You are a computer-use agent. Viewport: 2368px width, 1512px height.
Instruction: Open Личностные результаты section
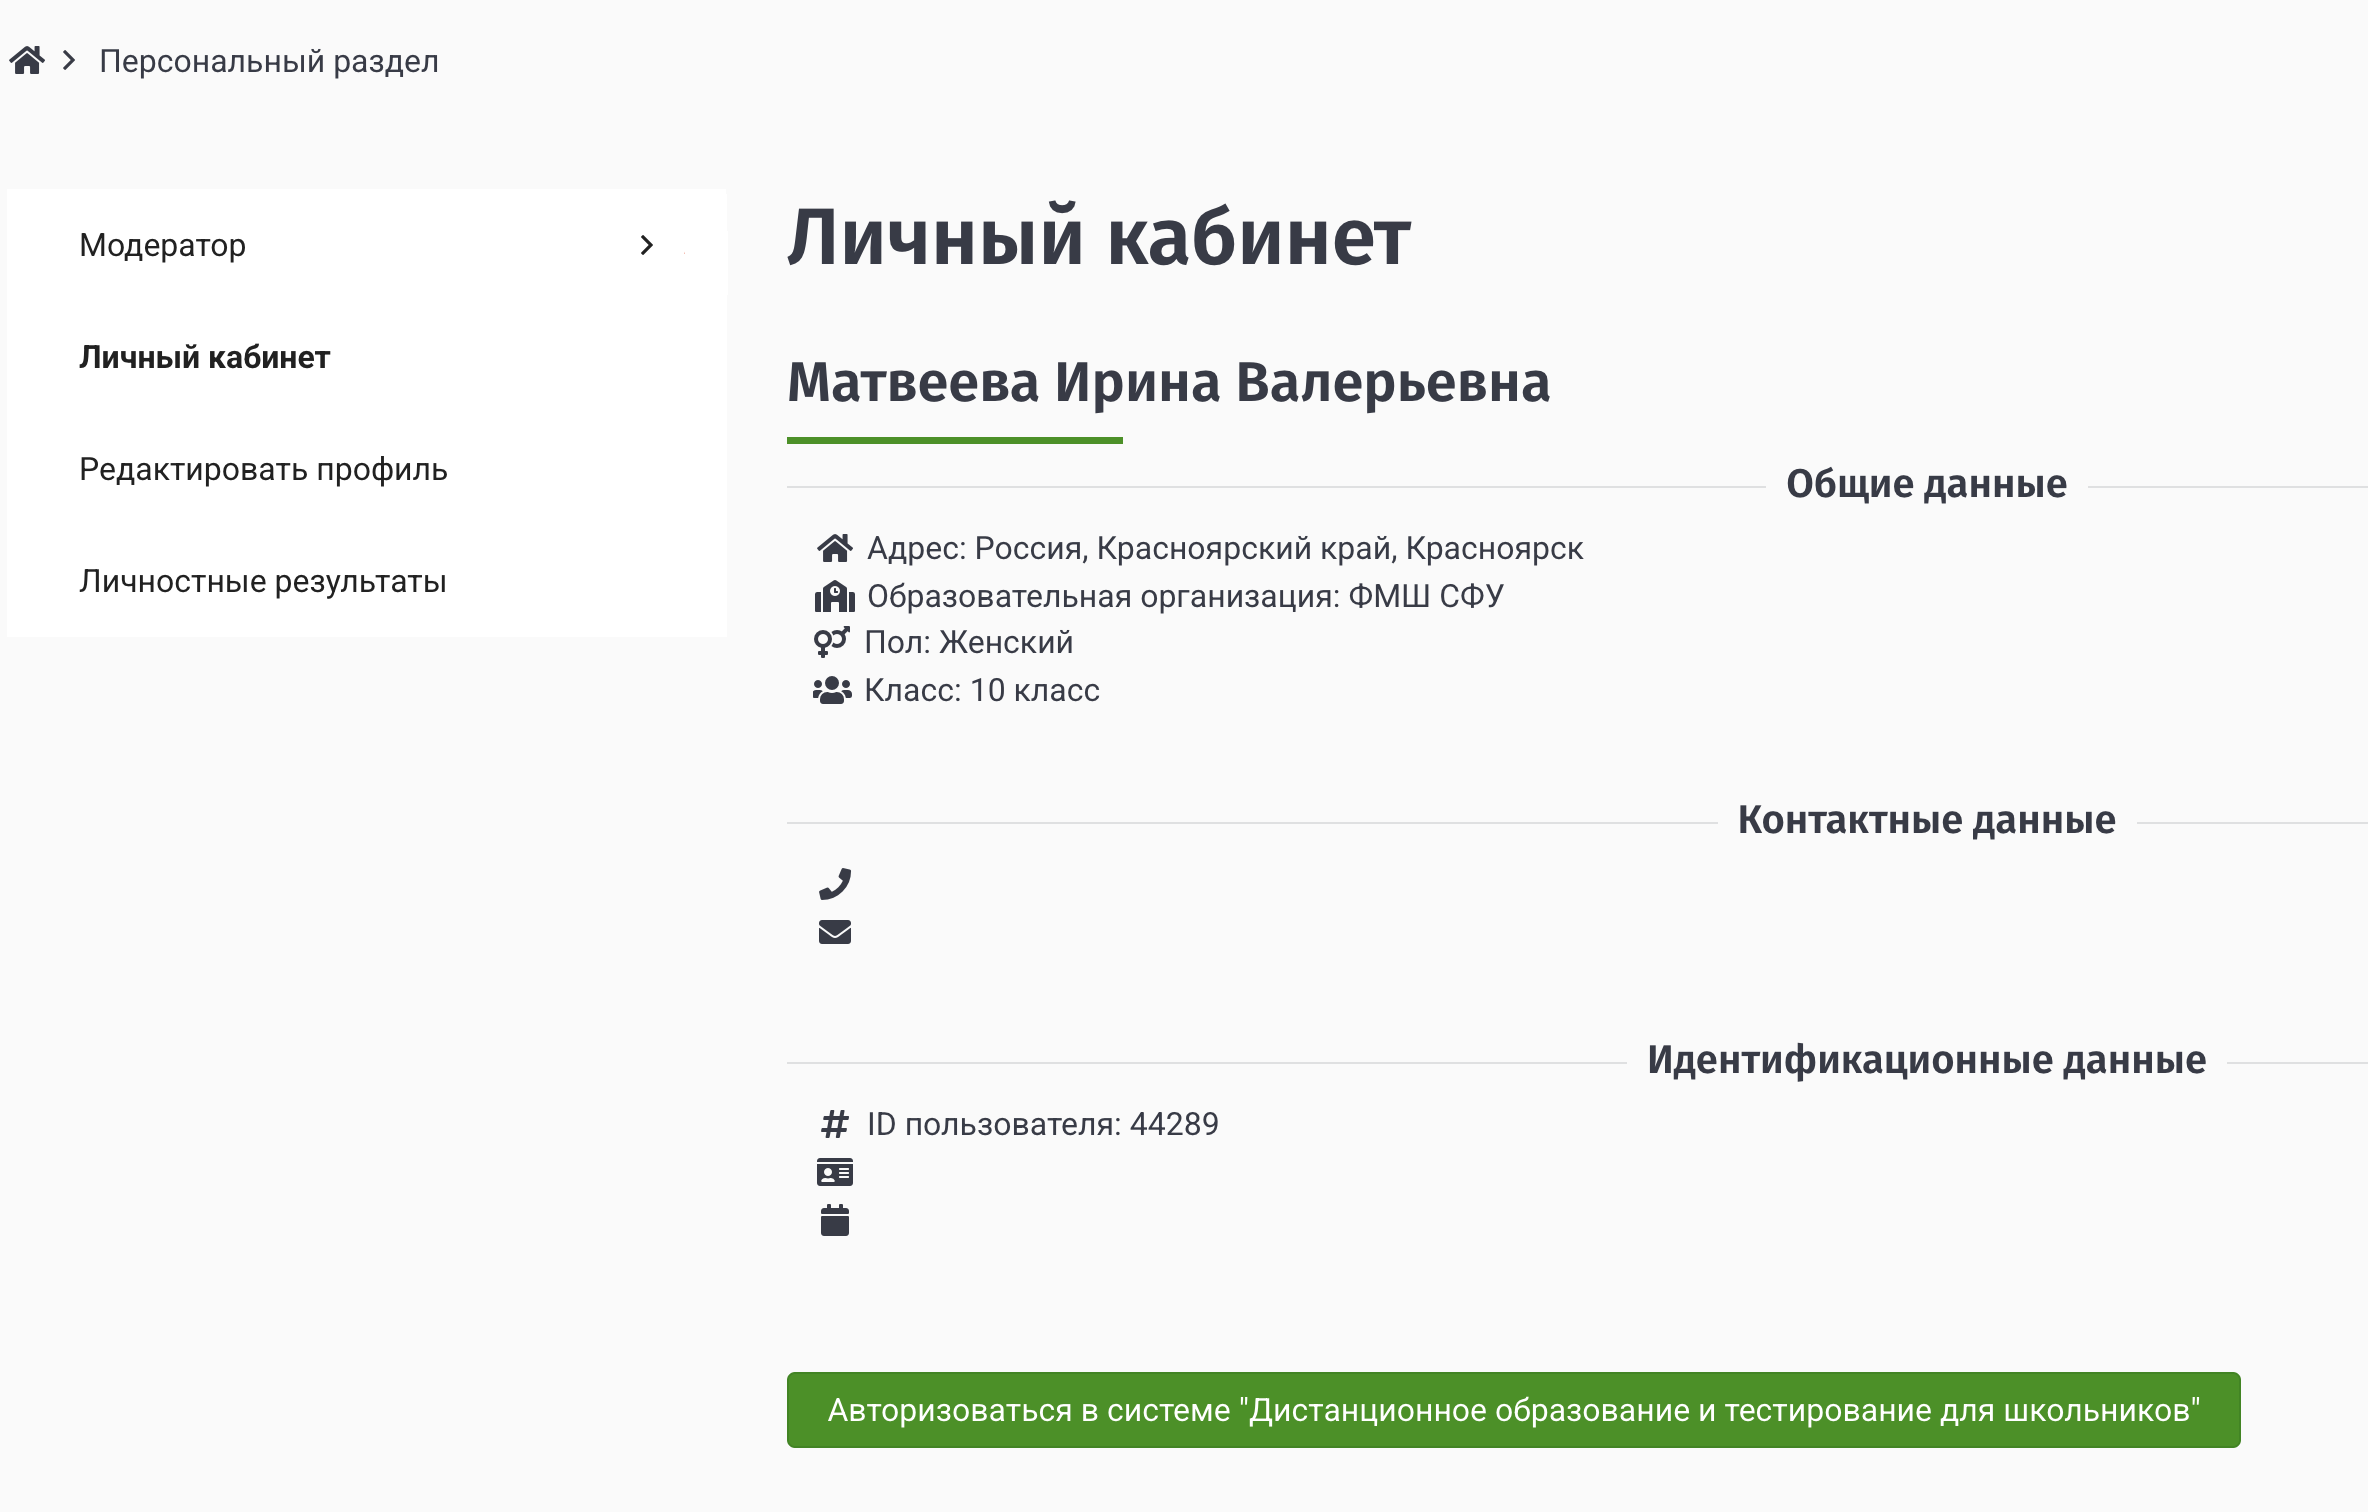pyautogui.click(x=263, y=581)
